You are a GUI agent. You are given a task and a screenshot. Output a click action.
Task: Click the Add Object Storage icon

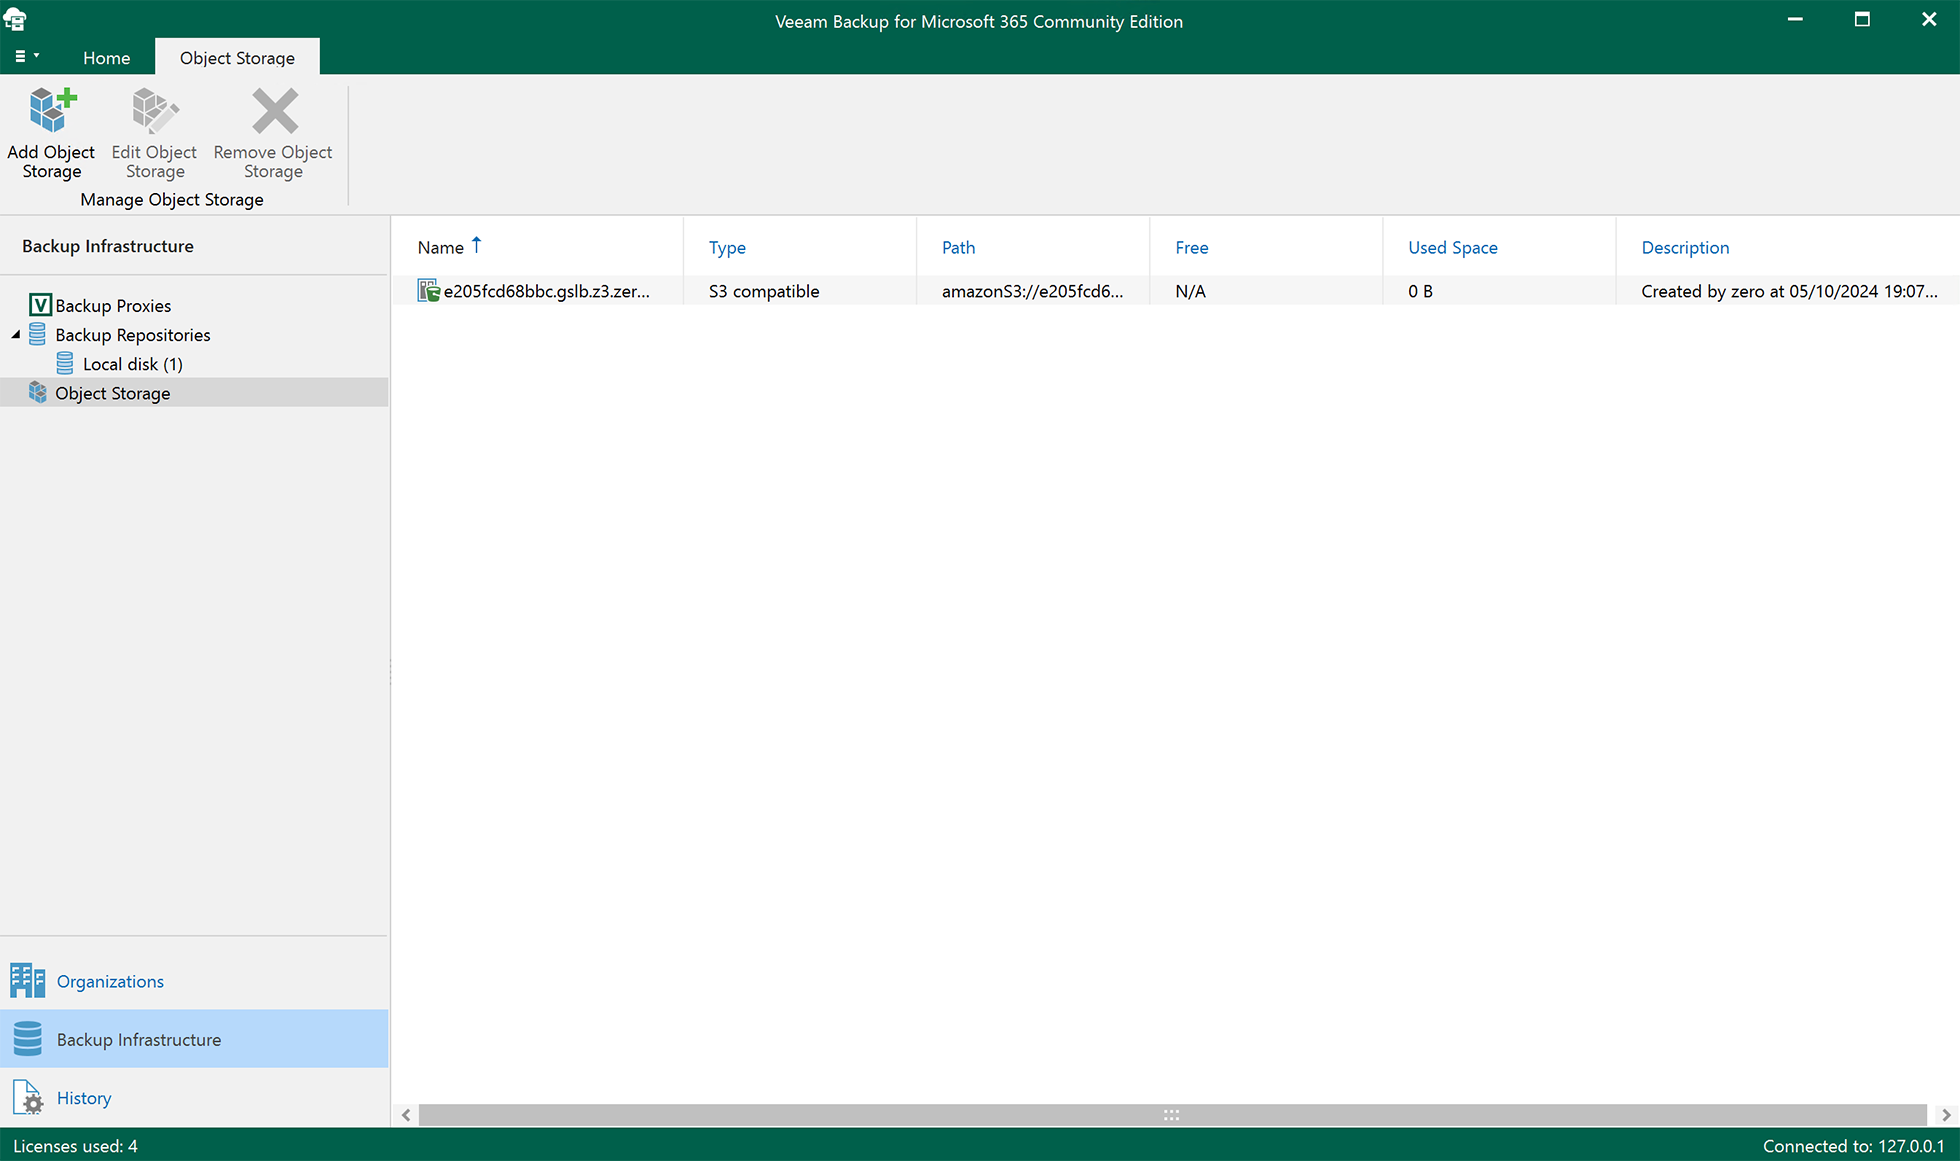pyautogui.click(x=51, y=110)
